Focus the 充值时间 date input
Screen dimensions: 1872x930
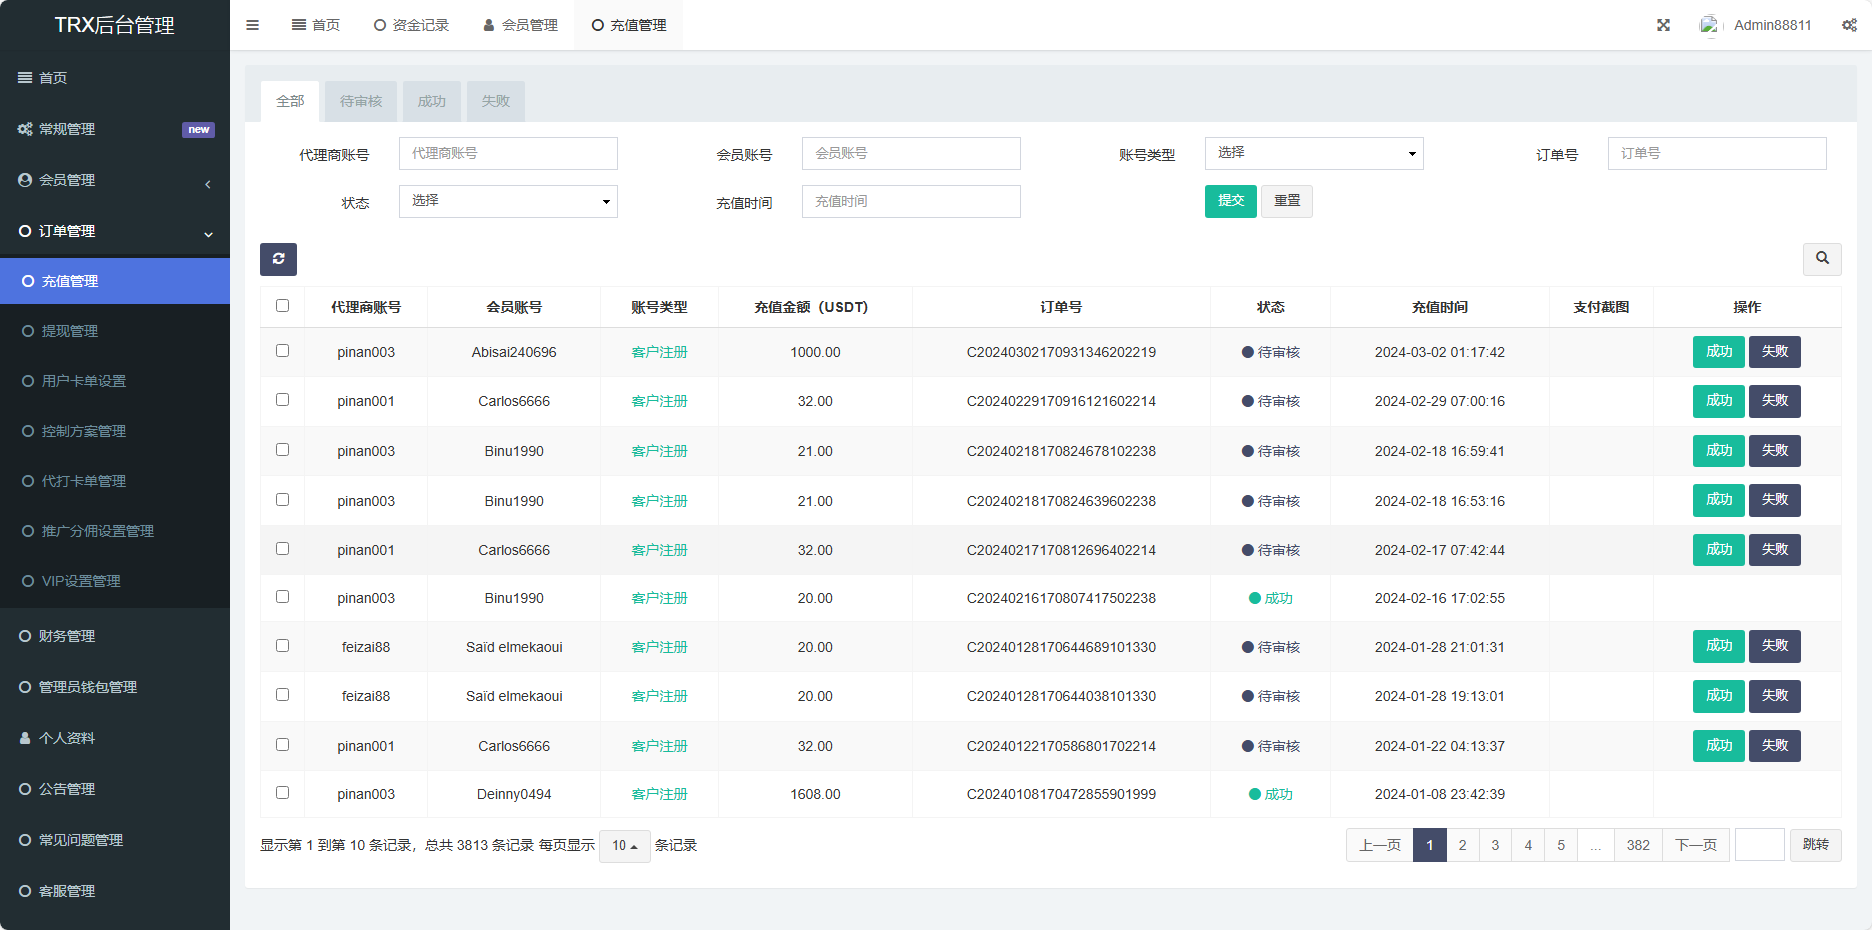911,201
